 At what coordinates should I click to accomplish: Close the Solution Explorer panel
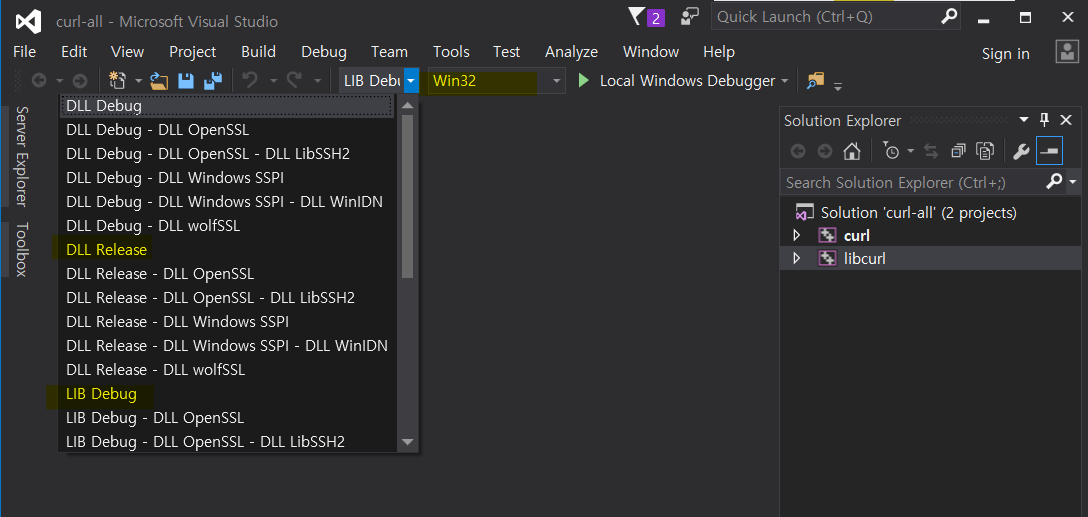tap(1066, 120)
